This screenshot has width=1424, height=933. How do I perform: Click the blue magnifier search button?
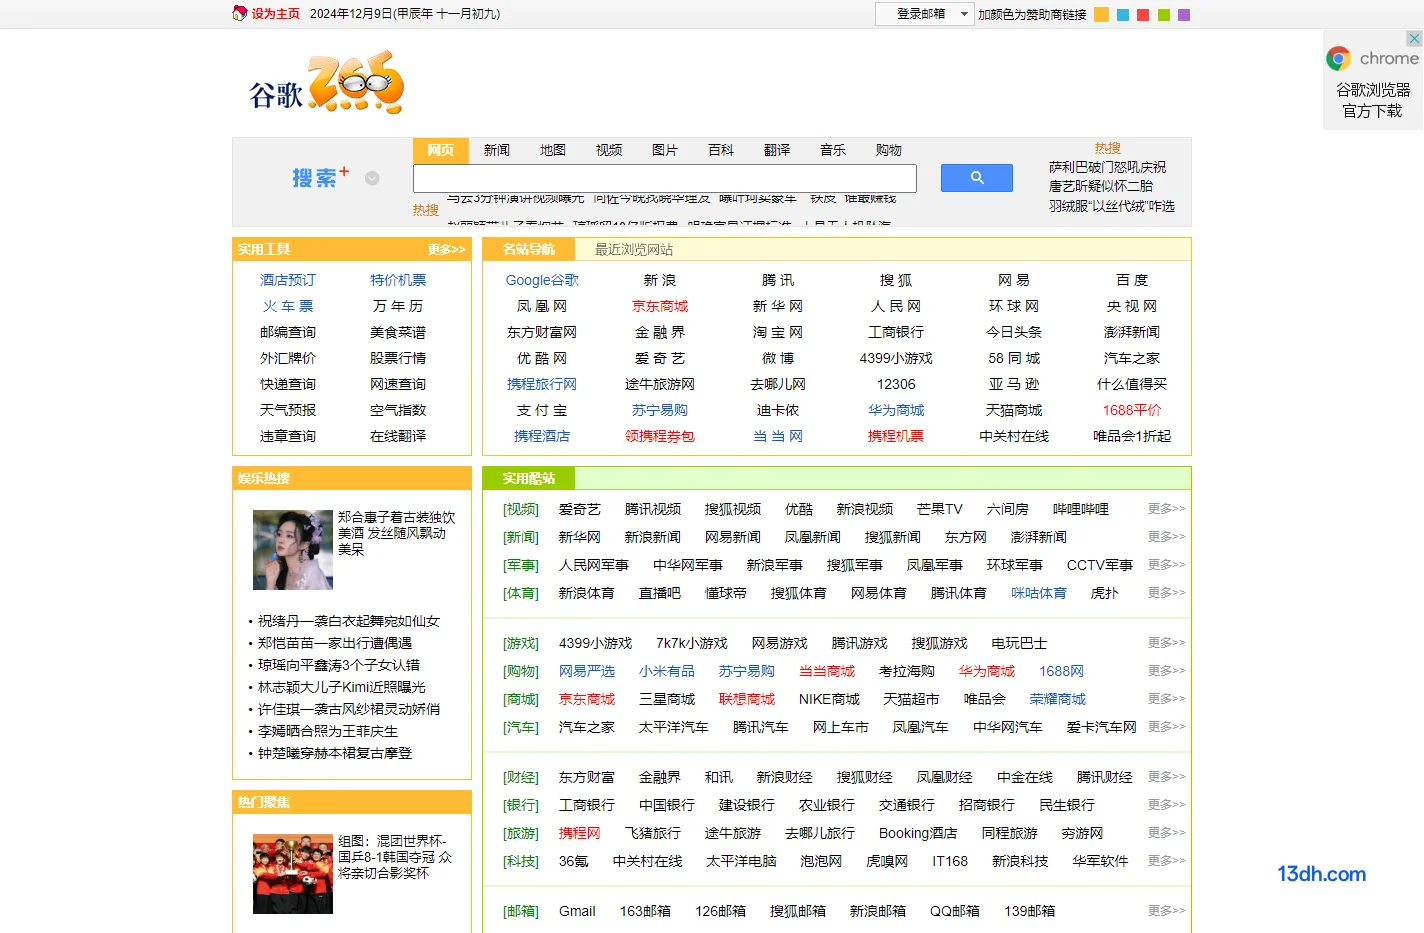pos(976,178)
